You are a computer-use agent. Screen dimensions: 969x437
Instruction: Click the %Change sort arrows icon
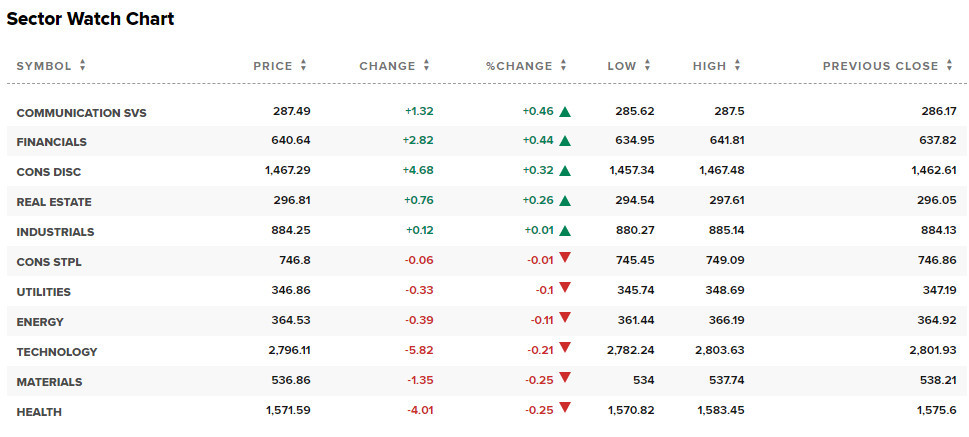[x=563, y=66]
